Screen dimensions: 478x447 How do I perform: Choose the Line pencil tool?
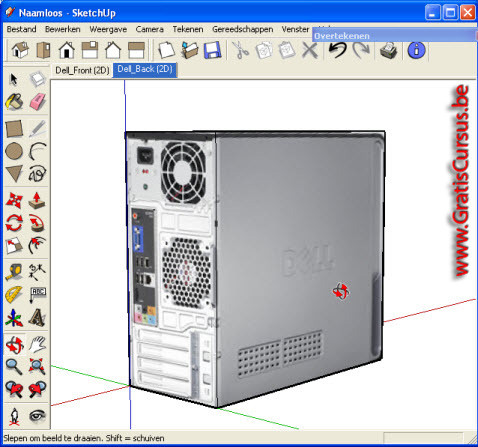(37, 128)
